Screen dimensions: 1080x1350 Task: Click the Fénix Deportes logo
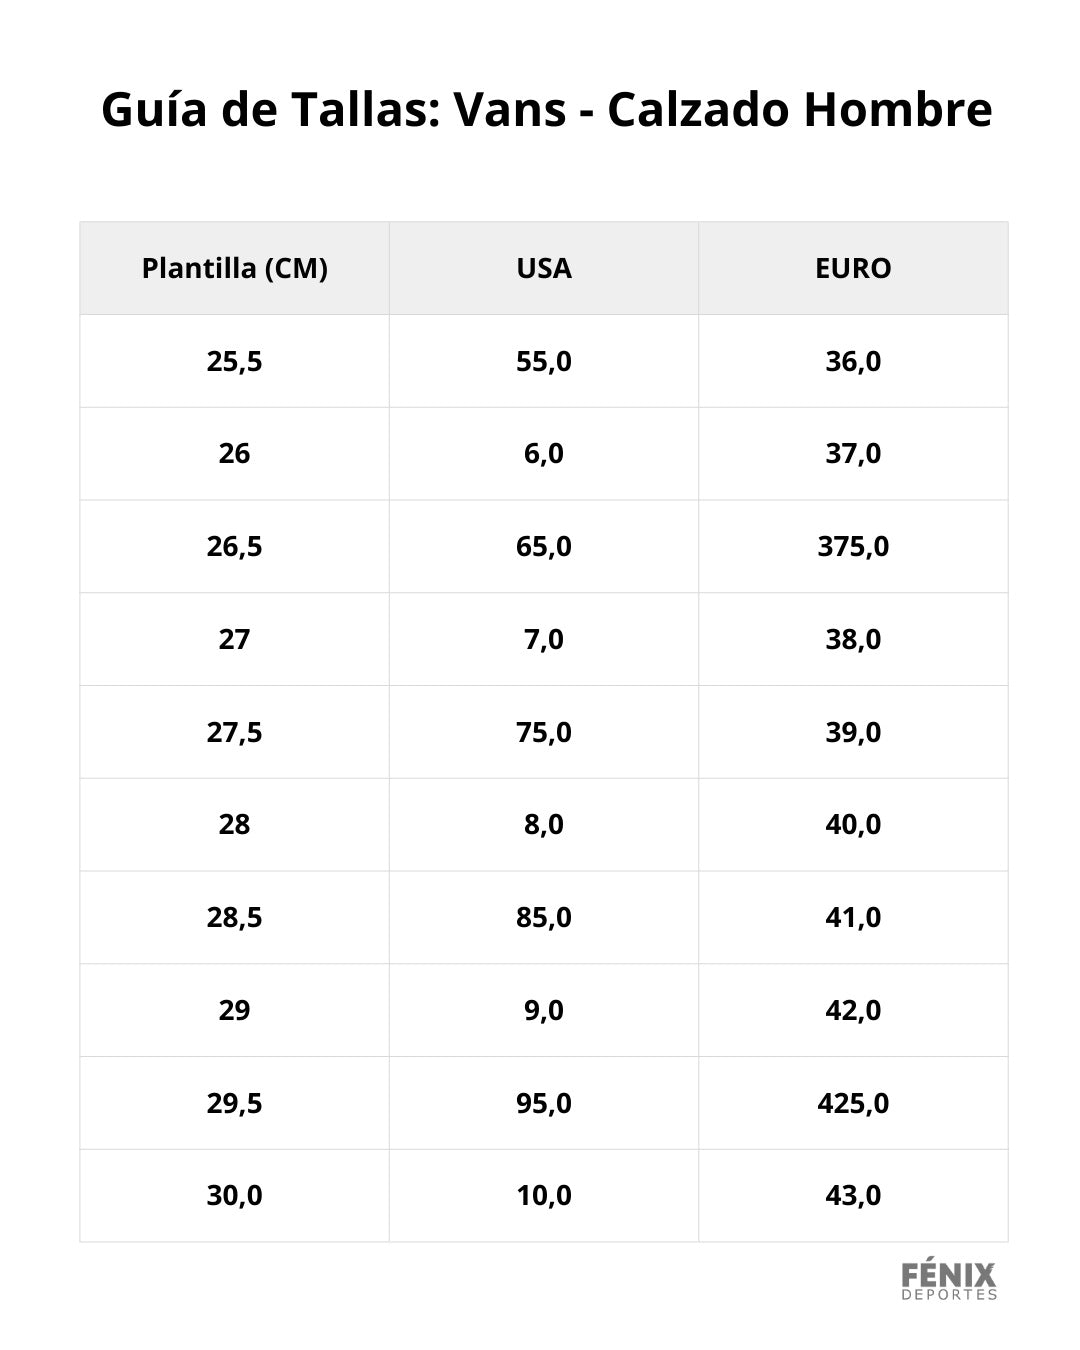[949, 1281]
